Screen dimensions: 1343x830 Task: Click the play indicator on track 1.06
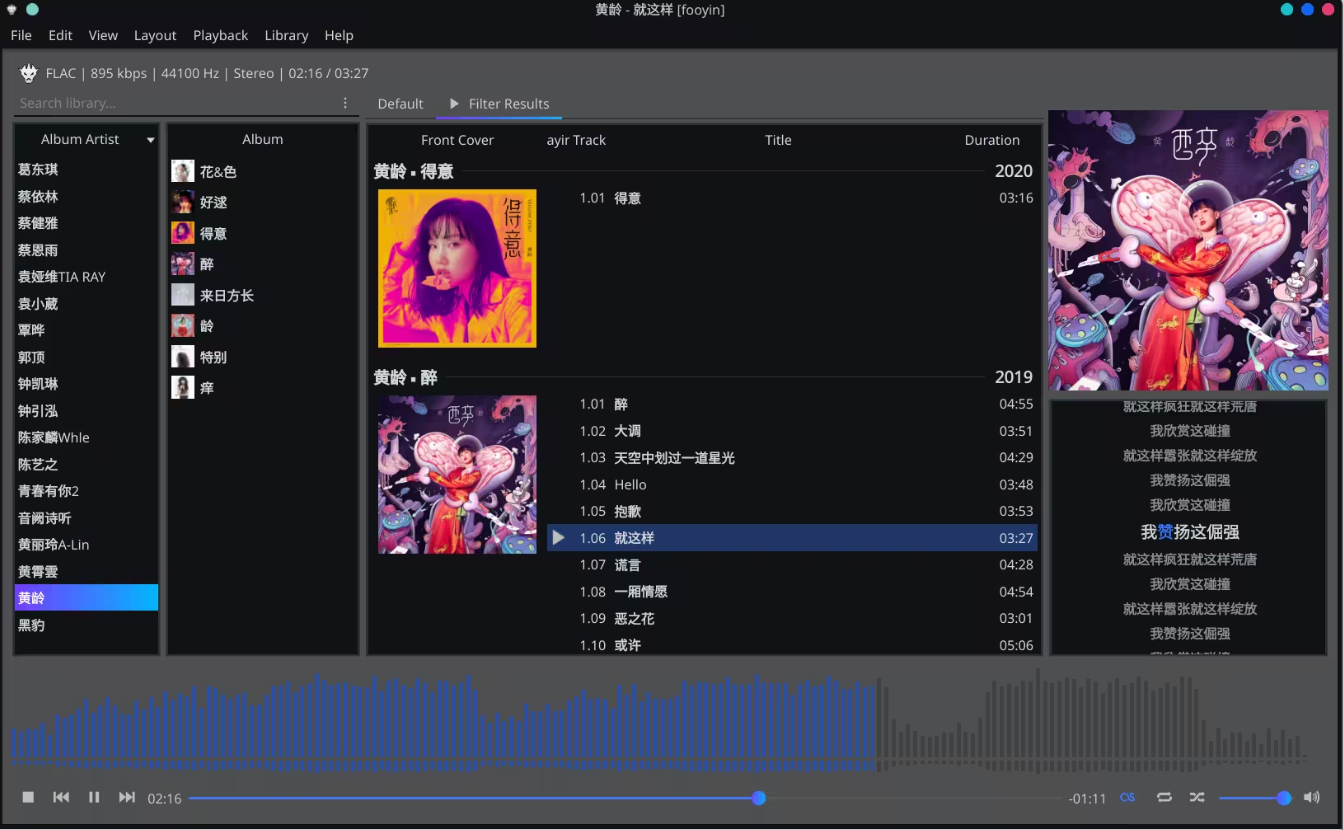tap(559, 538)
